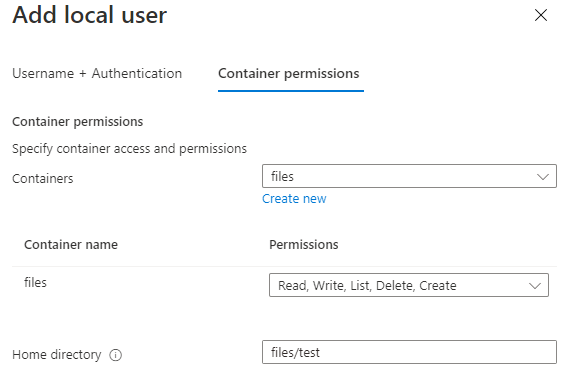Focus the Home directory input field
This screenshot has height=391, width=565.
click(x=409, y=352)
